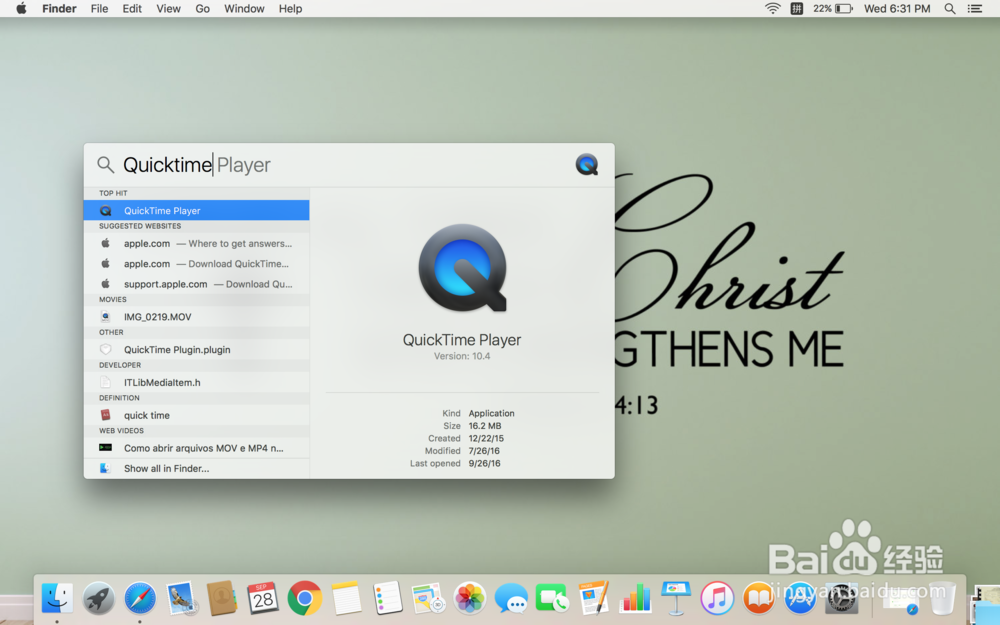Image resolution: width=1000 pixels, height=625 pixels.
Task: Launch Google Chrome from the Dock
Action: pyautogui.click(x=304, y=598)
